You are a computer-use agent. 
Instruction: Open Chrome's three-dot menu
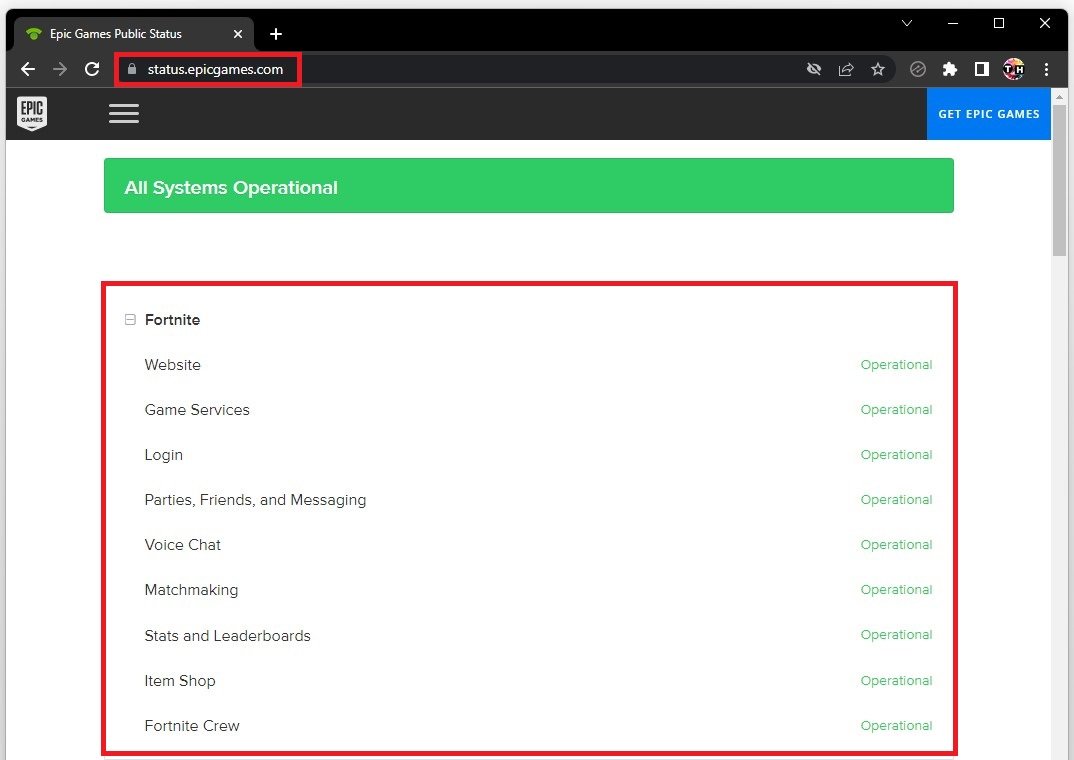pos(1047,69)
